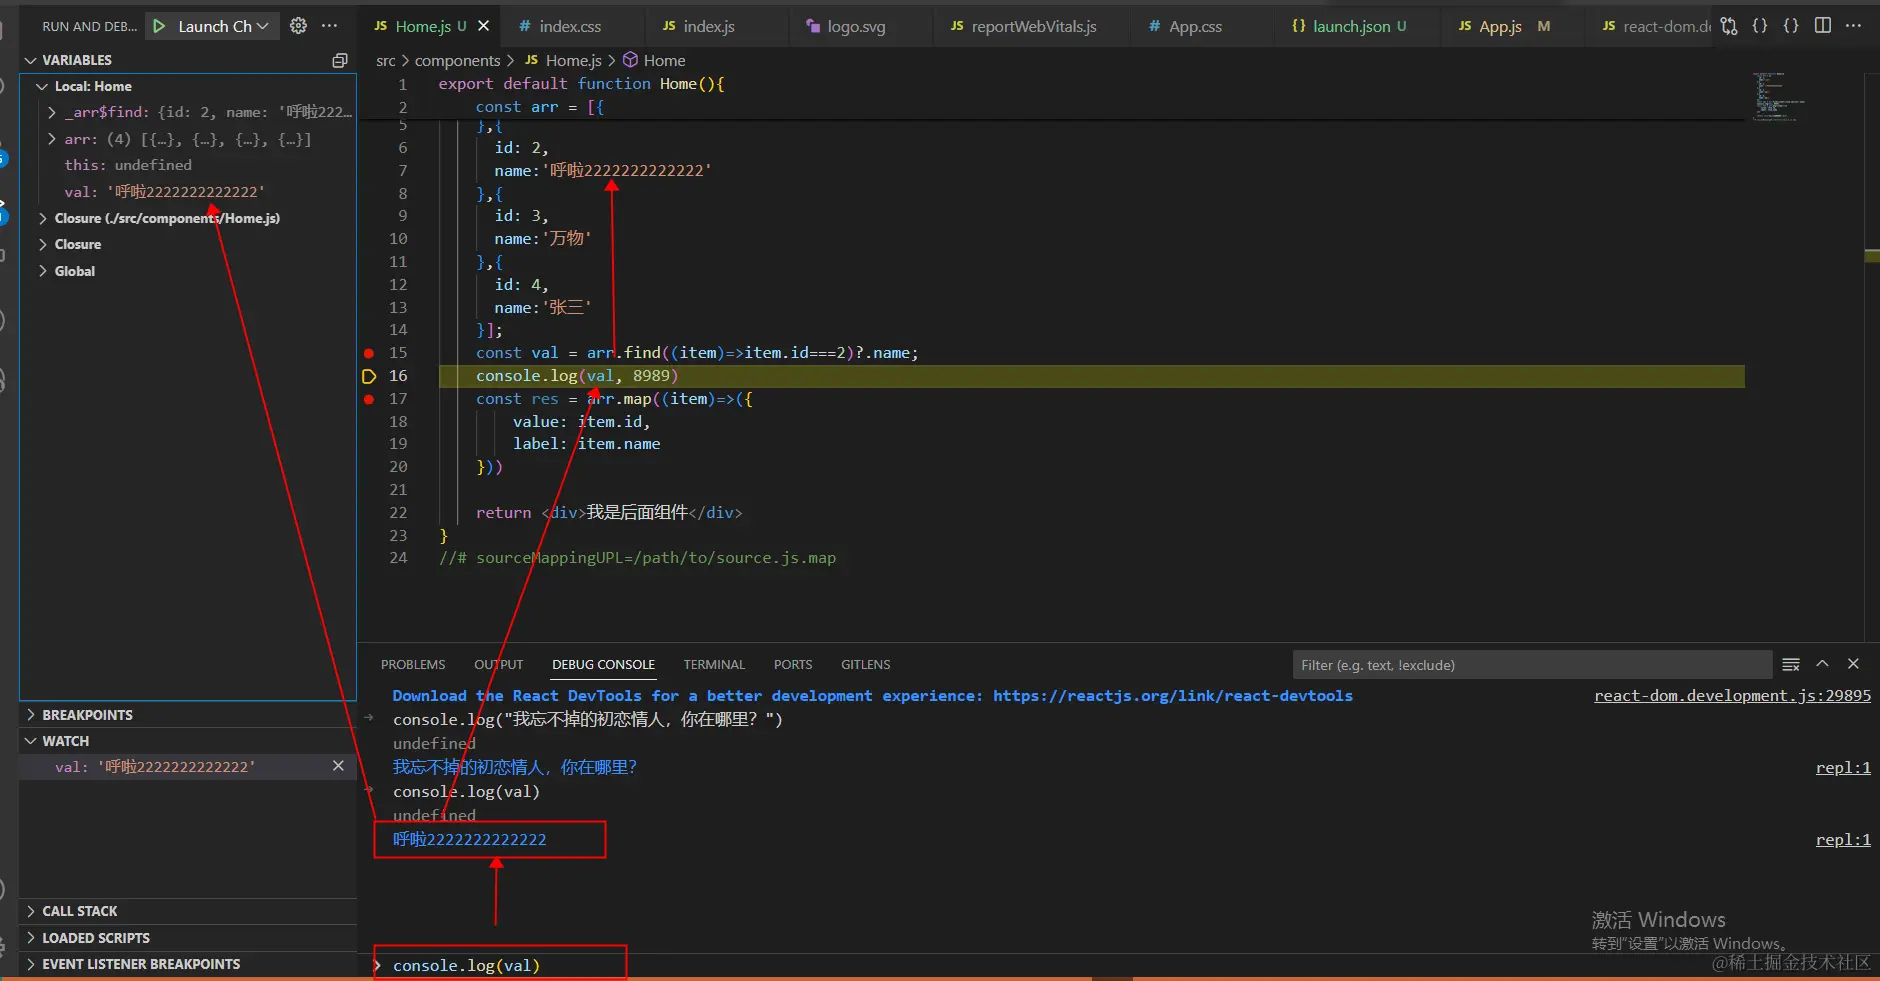Switch to the TERMINAL panel tab
1880x981 pixels.
[x=714, y=664]
